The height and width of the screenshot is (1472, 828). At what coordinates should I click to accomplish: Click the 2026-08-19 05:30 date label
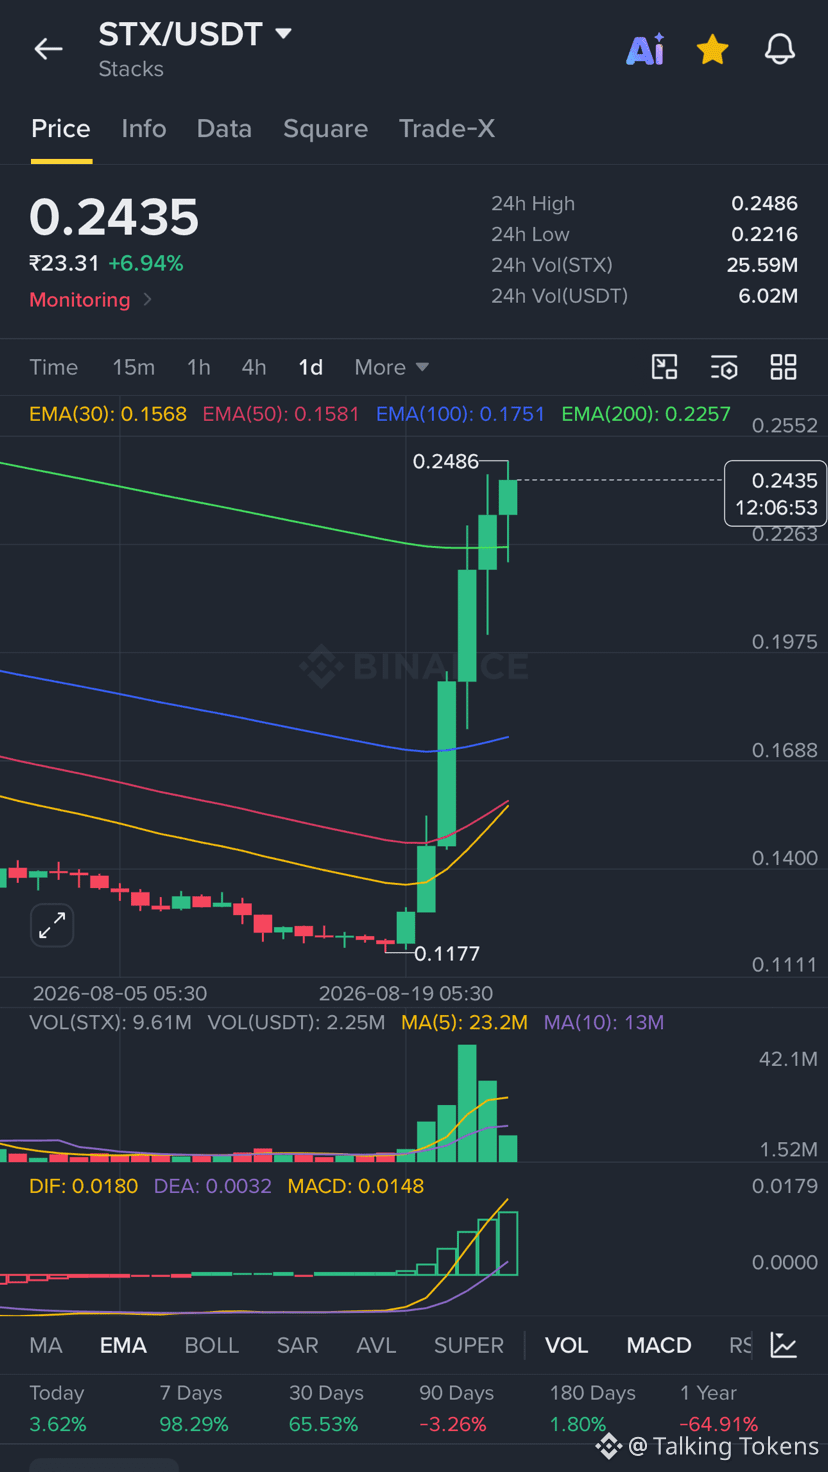[x=405, y=994]
